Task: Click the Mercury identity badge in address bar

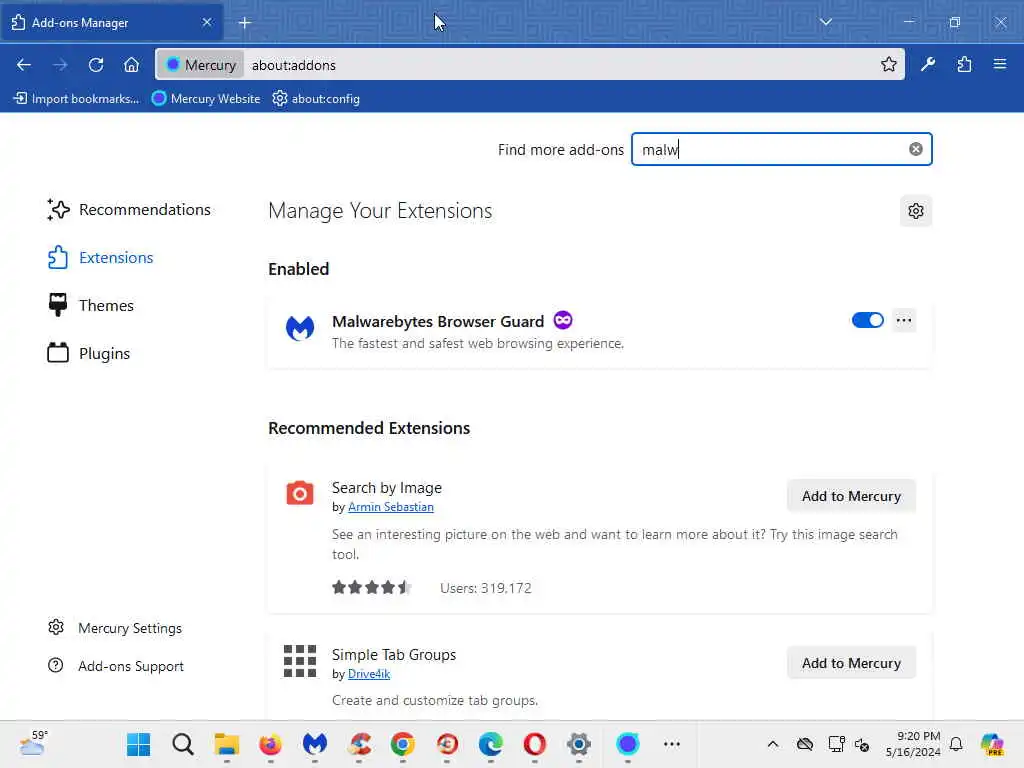Action: click(201, 65)
